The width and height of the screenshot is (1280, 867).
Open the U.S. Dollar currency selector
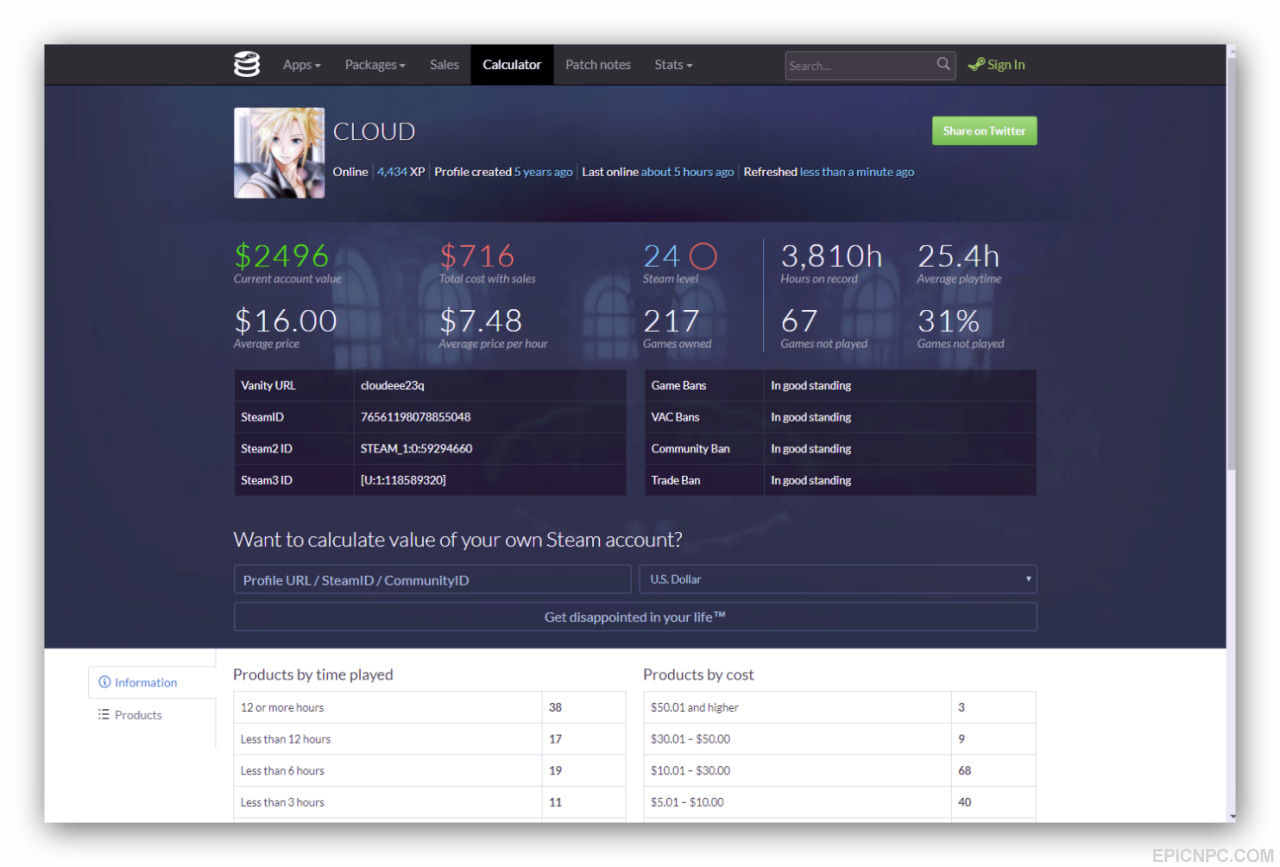tap(838, 579)
